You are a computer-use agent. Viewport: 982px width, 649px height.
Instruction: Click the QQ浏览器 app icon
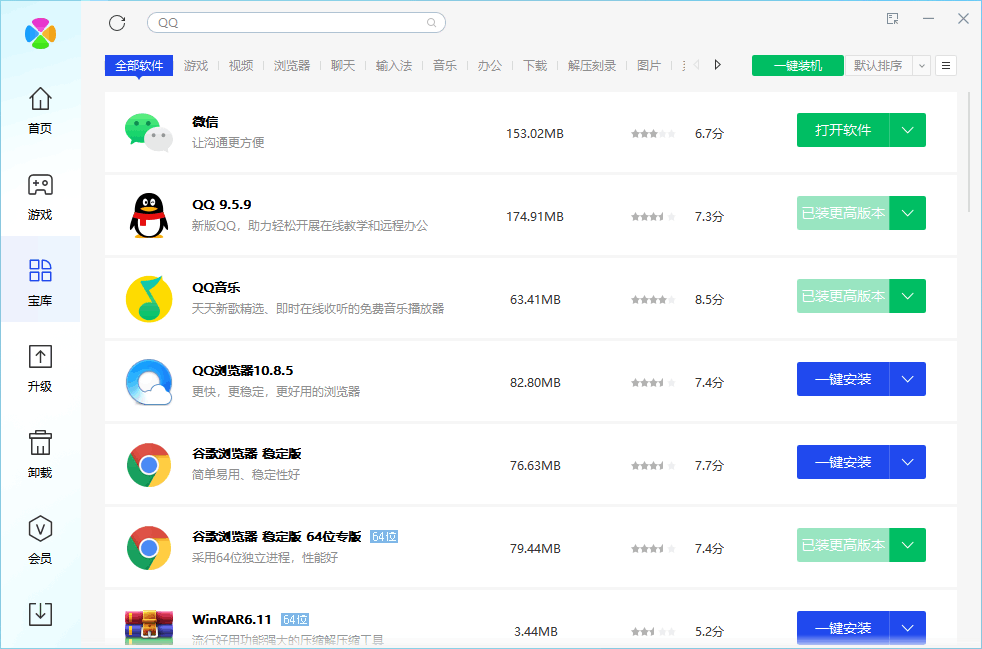coord(149,382)
